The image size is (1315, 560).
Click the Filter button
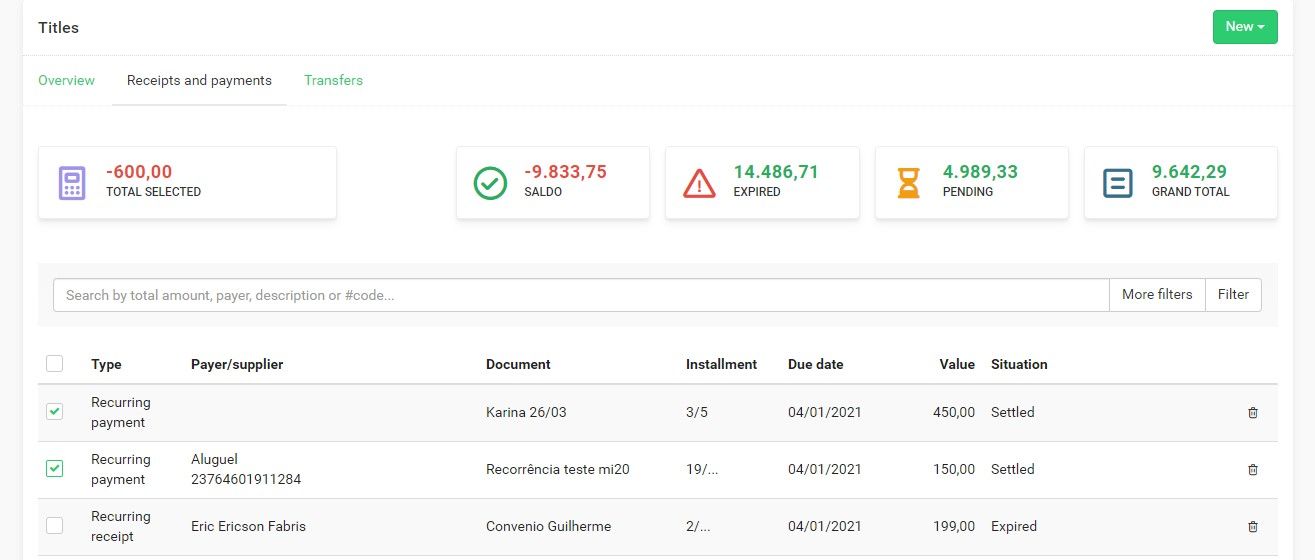1233,295
